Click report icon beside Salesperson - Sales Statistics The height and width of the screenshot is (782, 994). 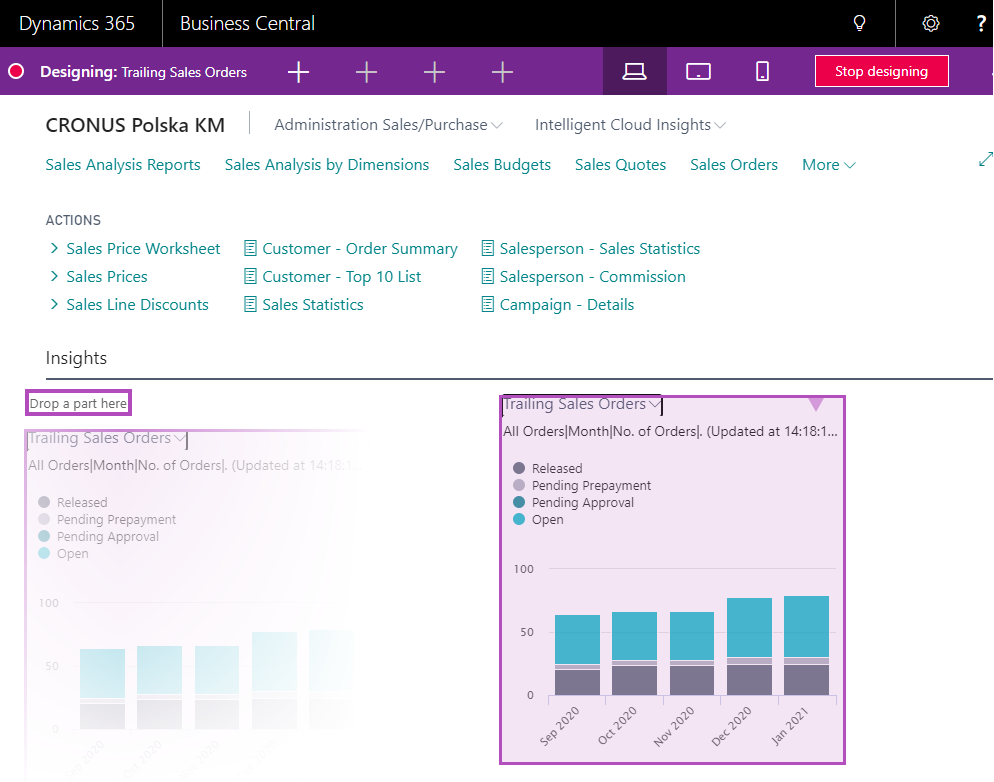487,248
